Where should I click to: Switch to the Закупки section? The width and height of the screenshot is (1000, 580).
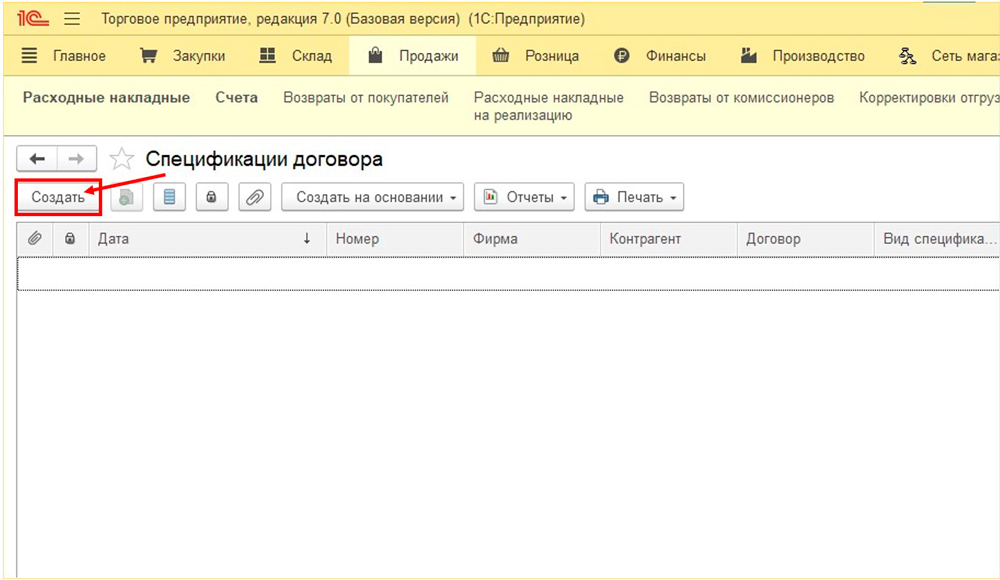(182, 56)
